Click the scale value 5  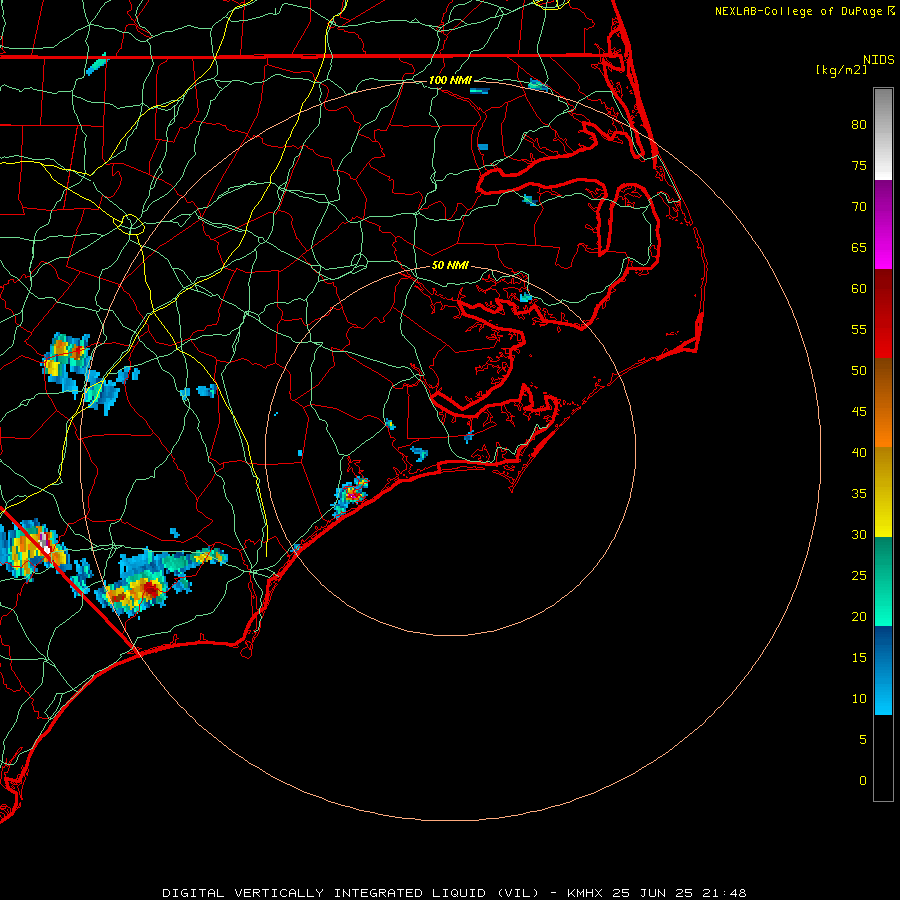863,740
